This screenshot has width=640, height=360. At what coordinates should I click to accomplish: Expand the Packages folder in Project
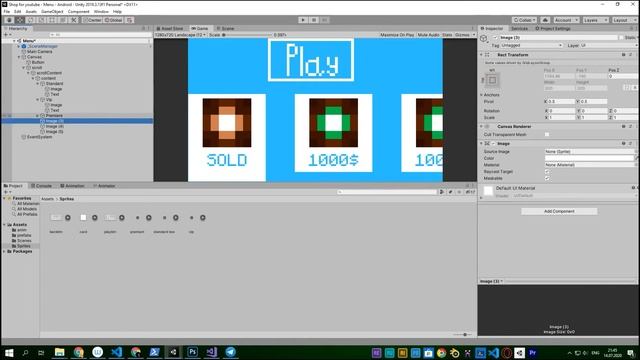click(x=4, y=251)
